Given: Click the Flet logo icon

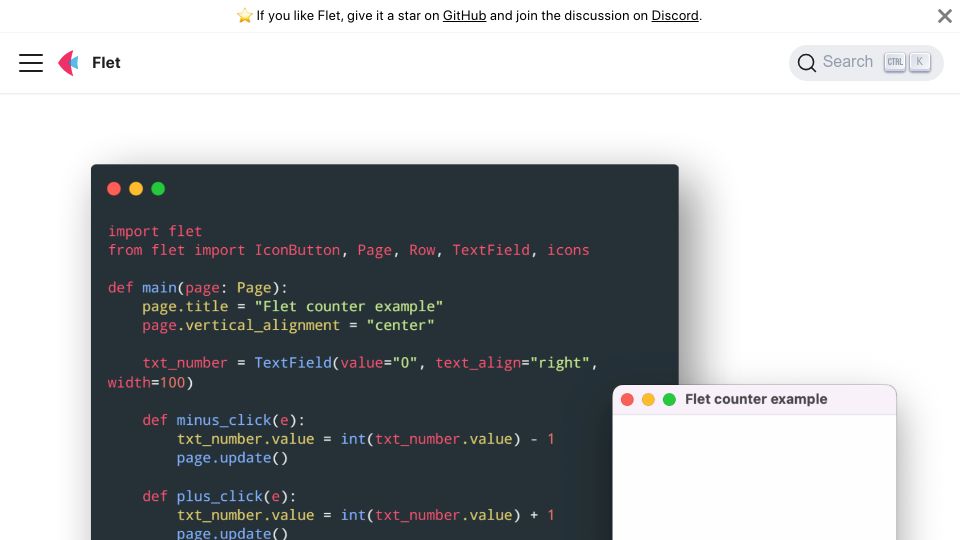Looking at the screenshot, I should 69,62.
